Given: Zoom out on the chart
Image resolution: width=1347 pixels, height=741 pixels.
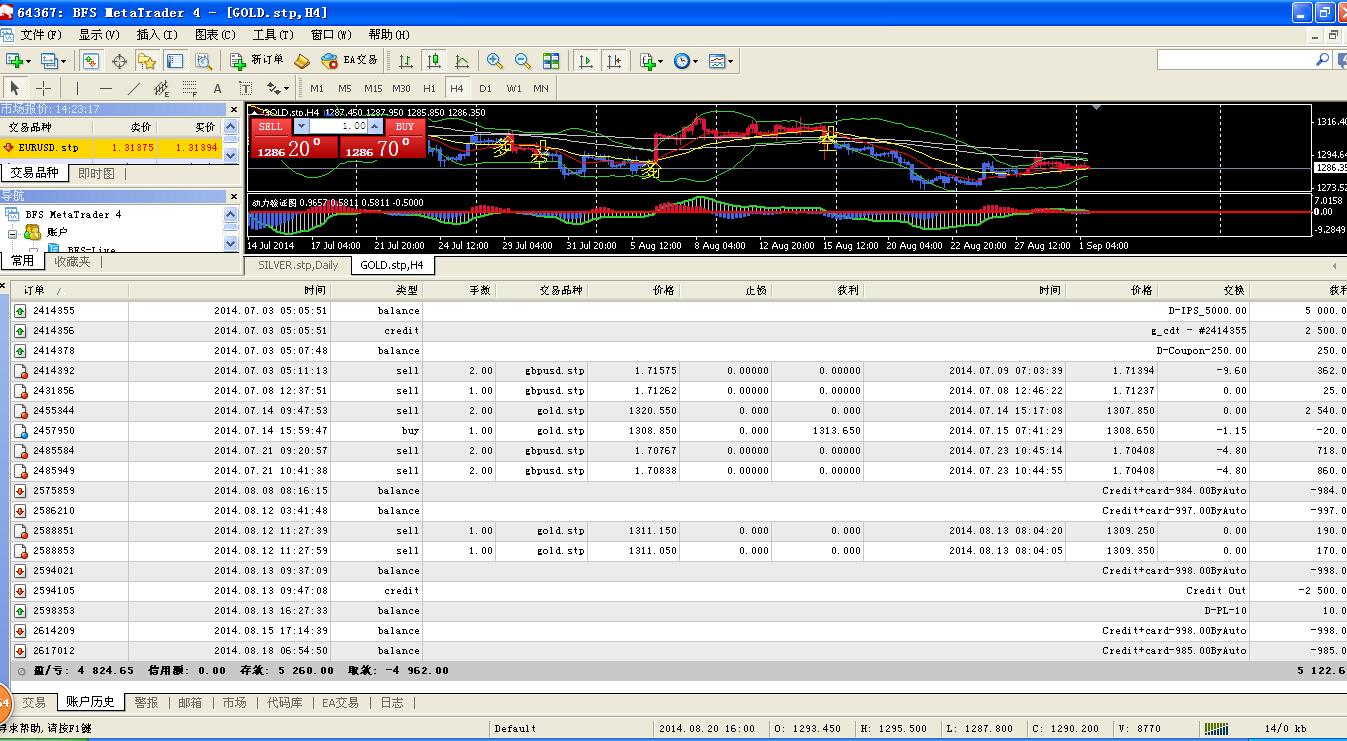Looking at the screenshot, I should click(523, 61).
